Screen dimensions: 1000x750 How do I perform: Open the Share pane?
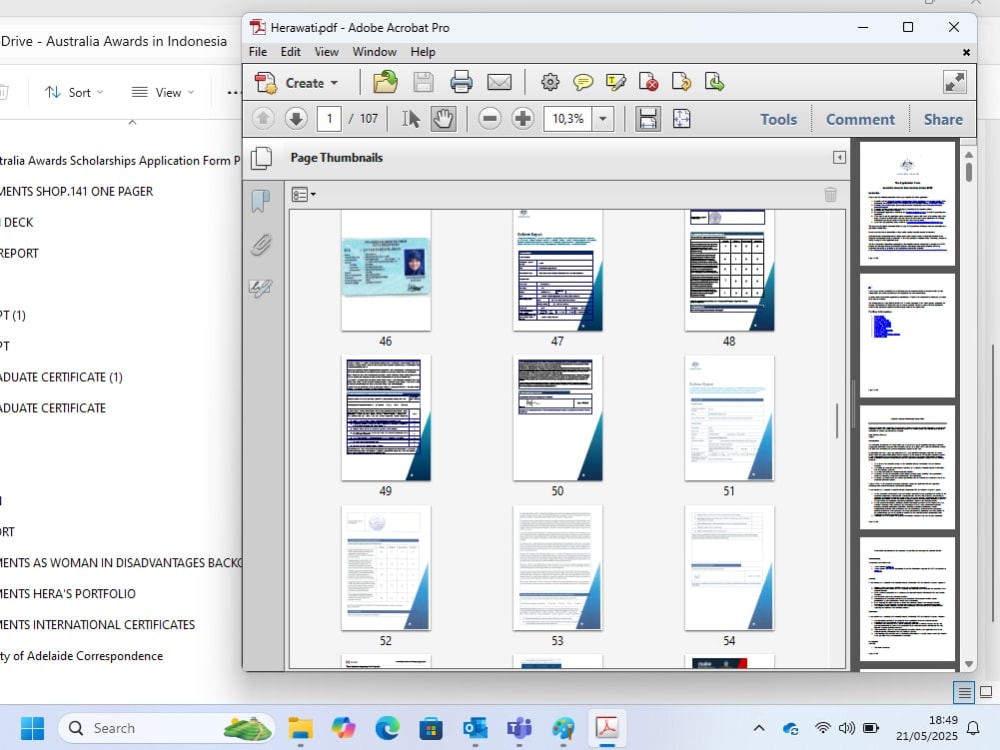click(x=943, y=119)
